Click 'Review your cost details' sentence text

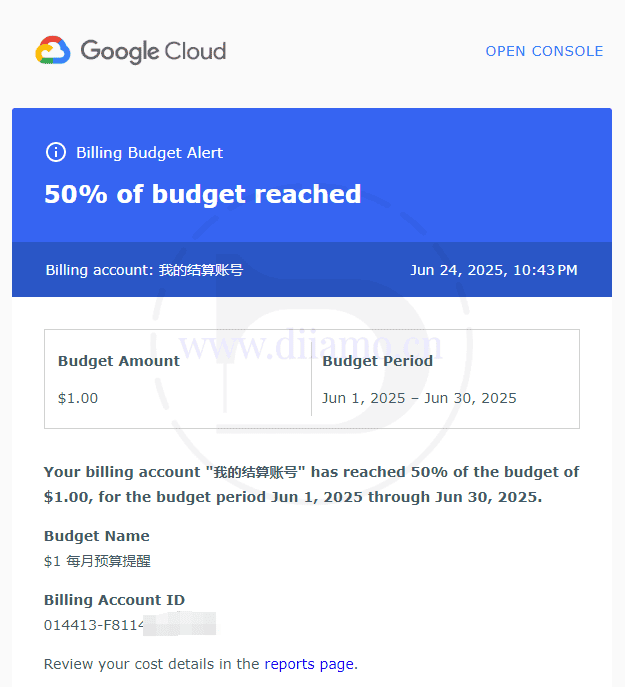[150, 664]
